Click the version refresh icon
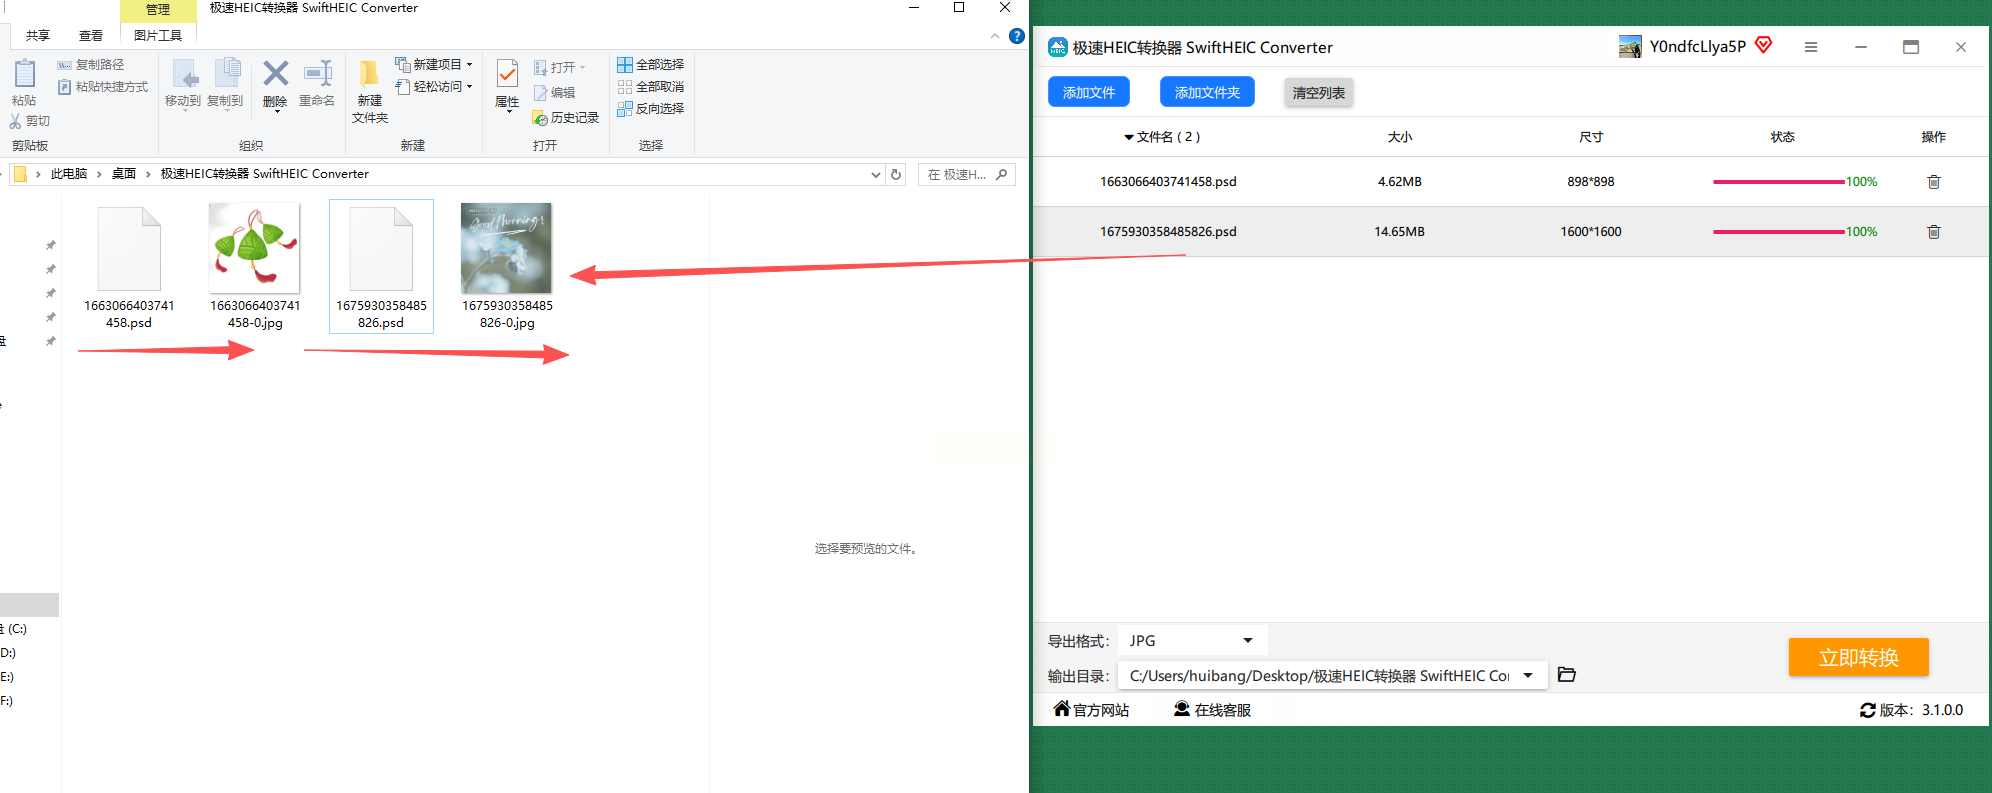 (1868, 710)
